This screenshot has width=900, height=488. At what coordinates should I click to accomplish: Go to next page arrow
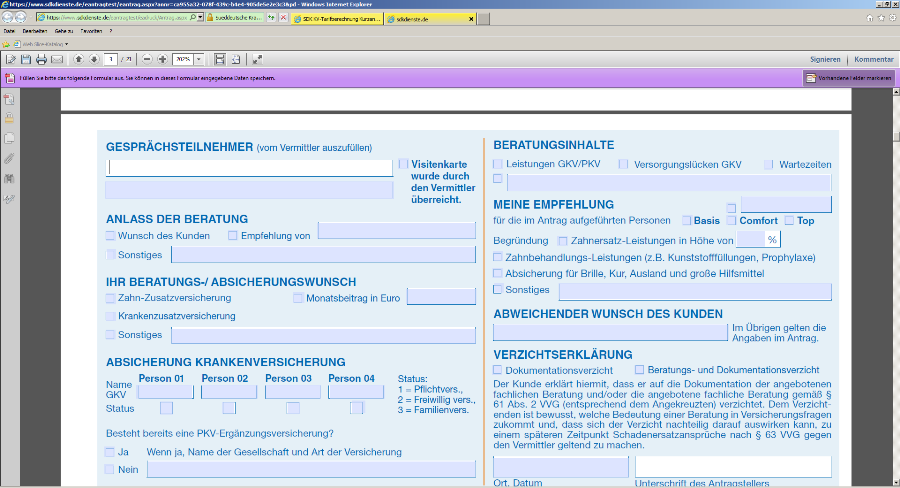pyautogui.click(x=94, y=59)
